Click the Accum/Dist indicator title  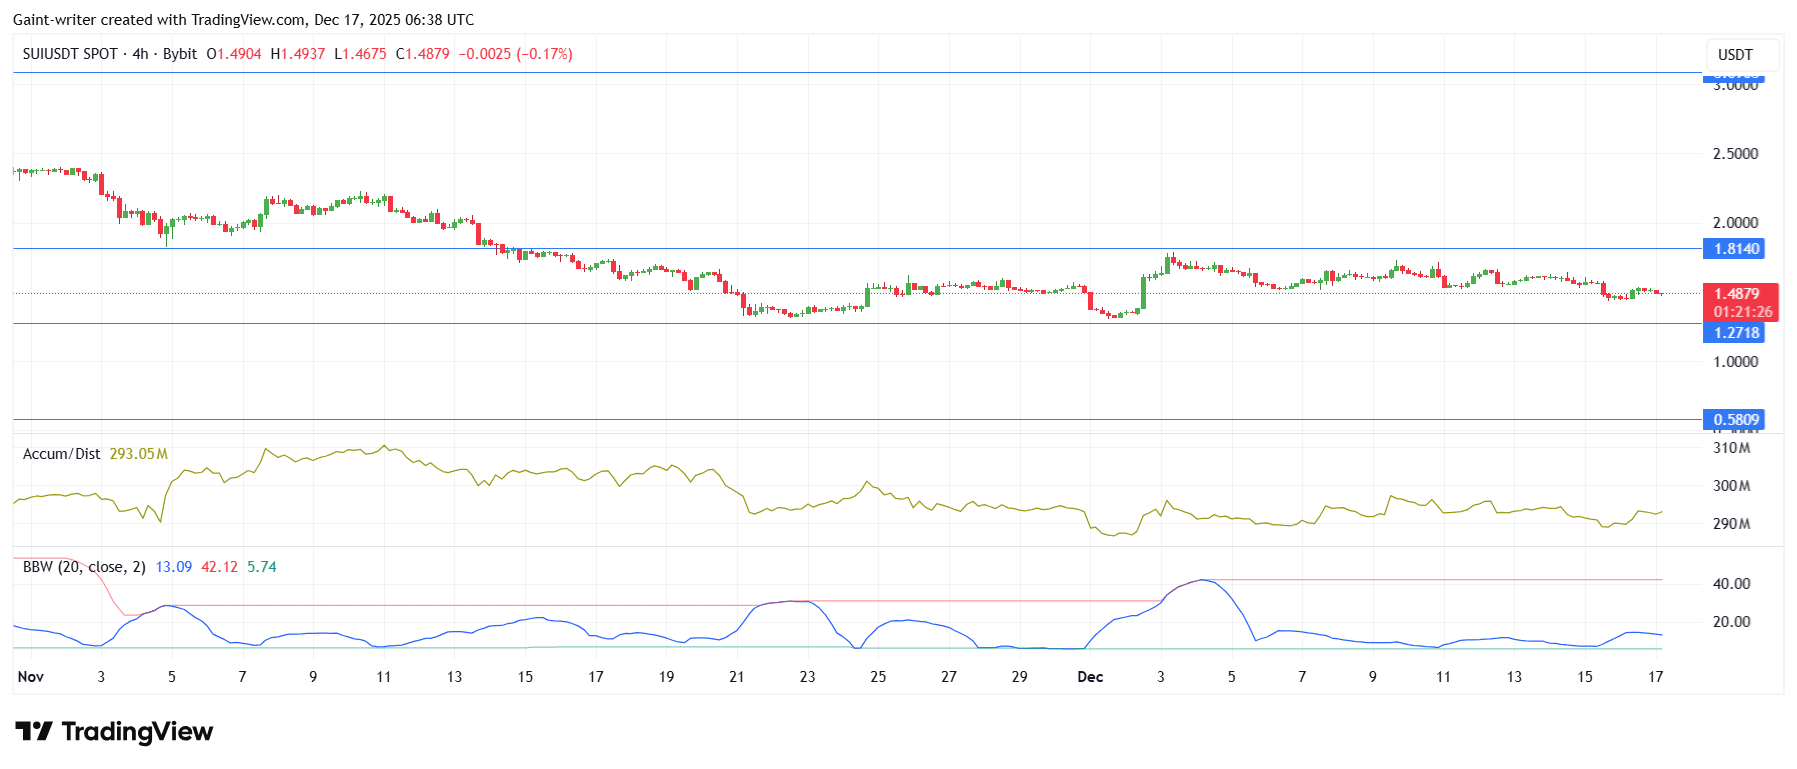point(62,454)
